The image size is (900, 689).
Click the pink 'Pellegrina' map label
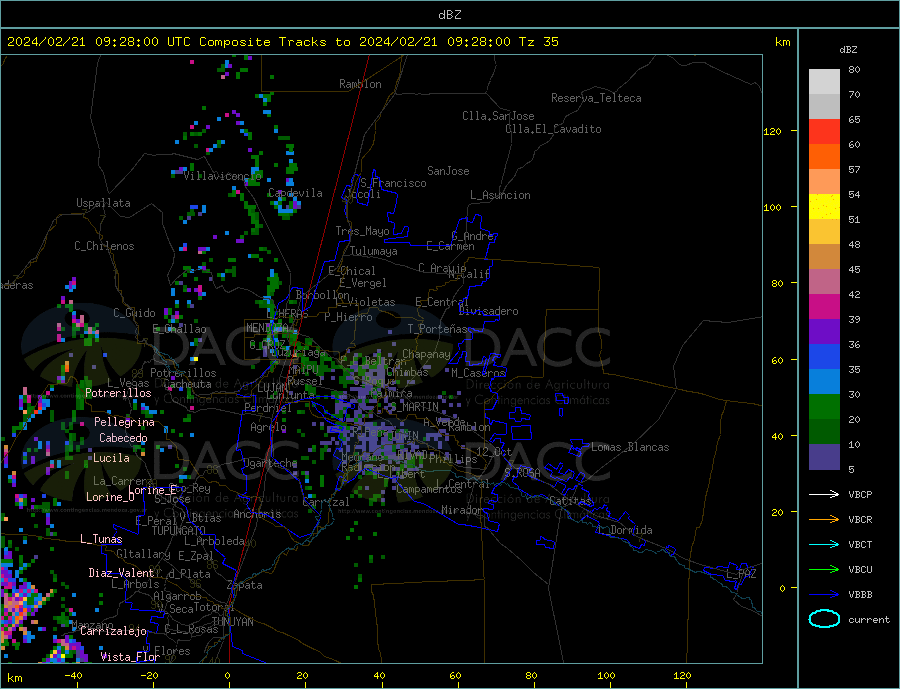(124, 422)
